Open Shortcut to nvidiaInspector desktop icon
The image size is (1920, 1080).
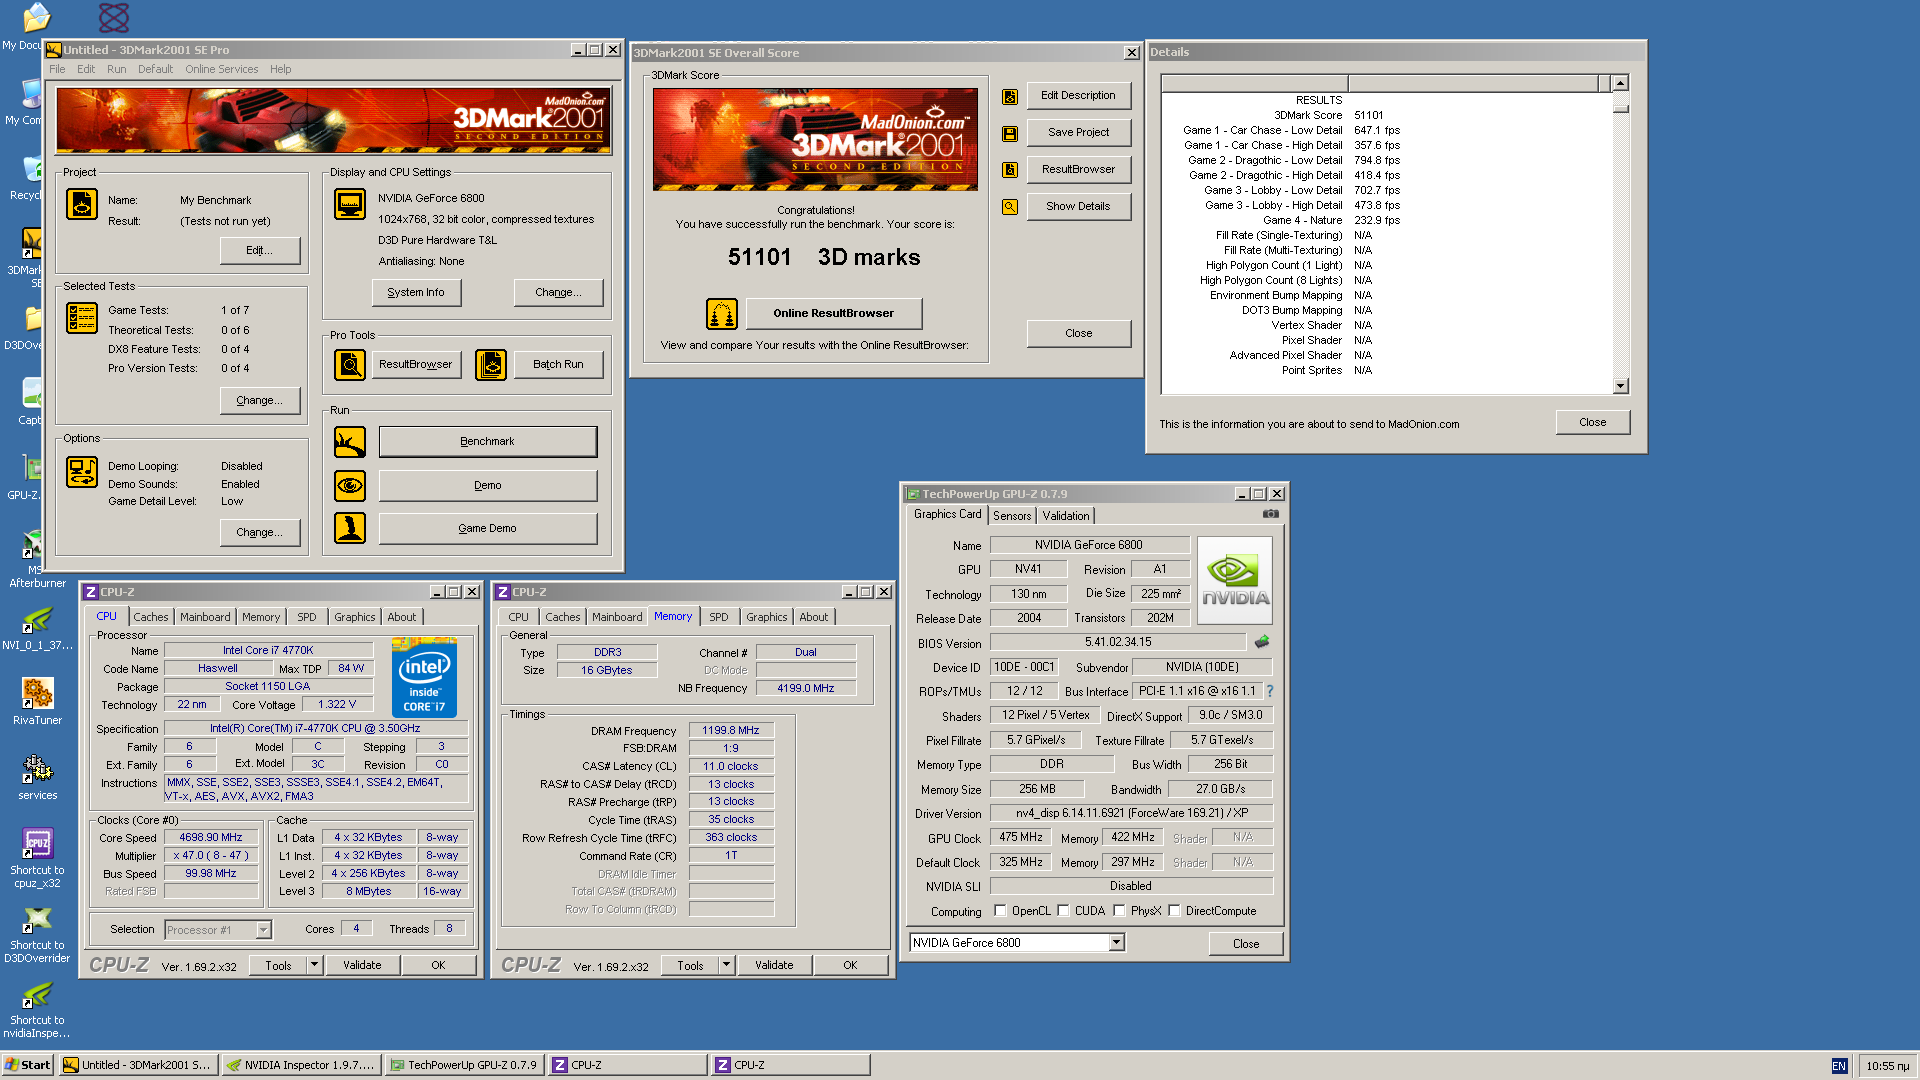[37, 1008]
